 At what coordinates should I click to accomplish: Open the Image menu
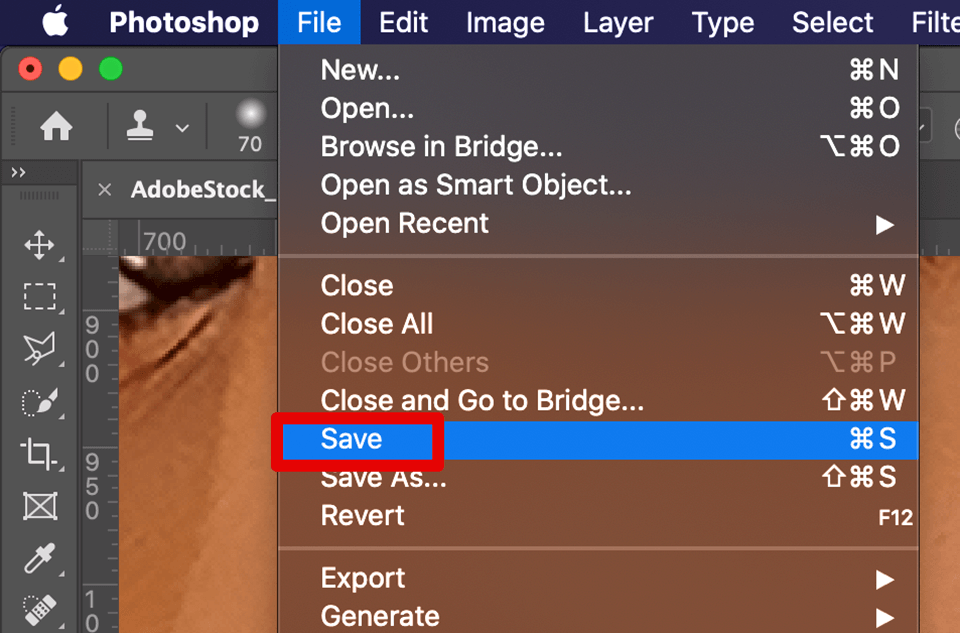coord(505,22)
